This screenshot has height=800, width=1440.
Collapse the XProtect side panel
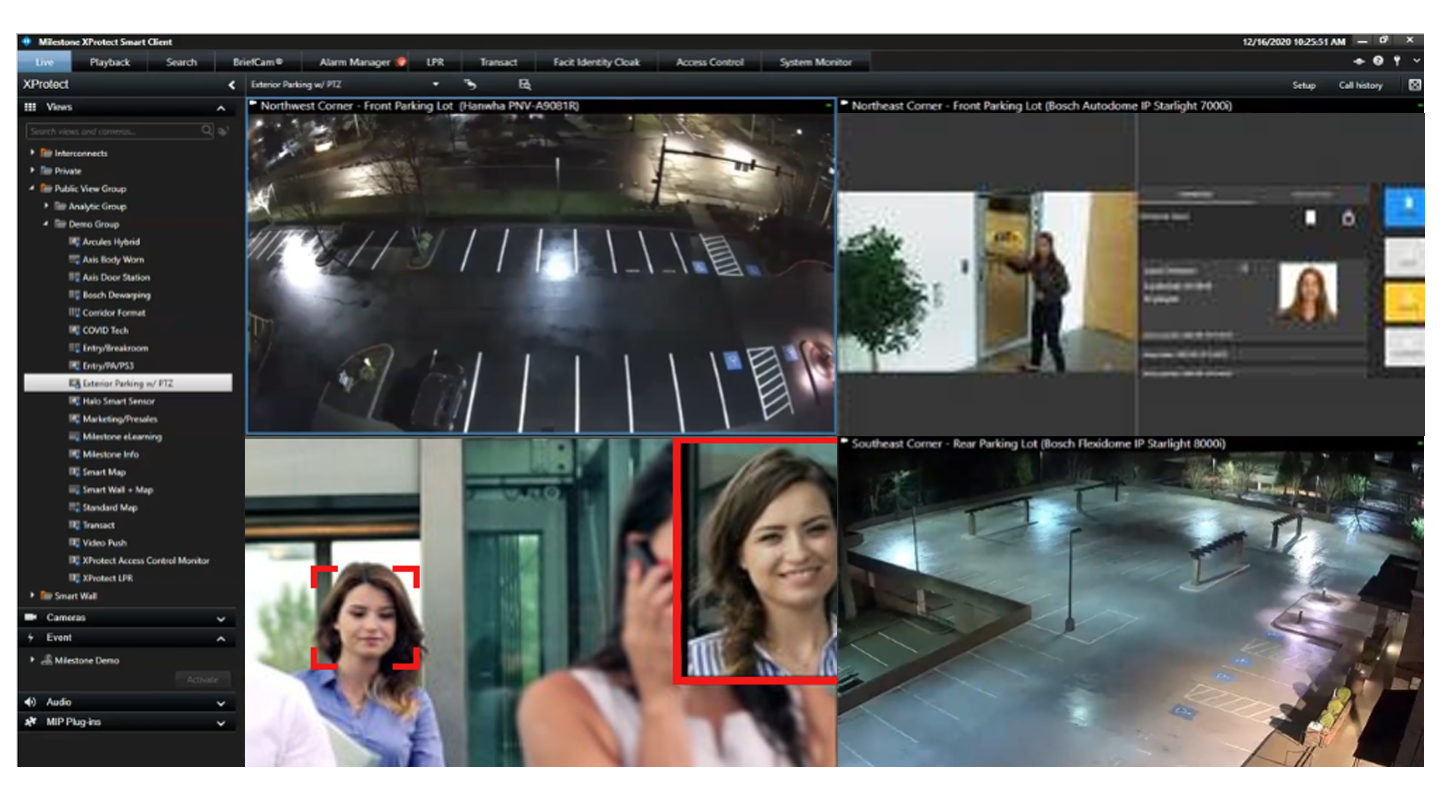[x=231, y=85]
